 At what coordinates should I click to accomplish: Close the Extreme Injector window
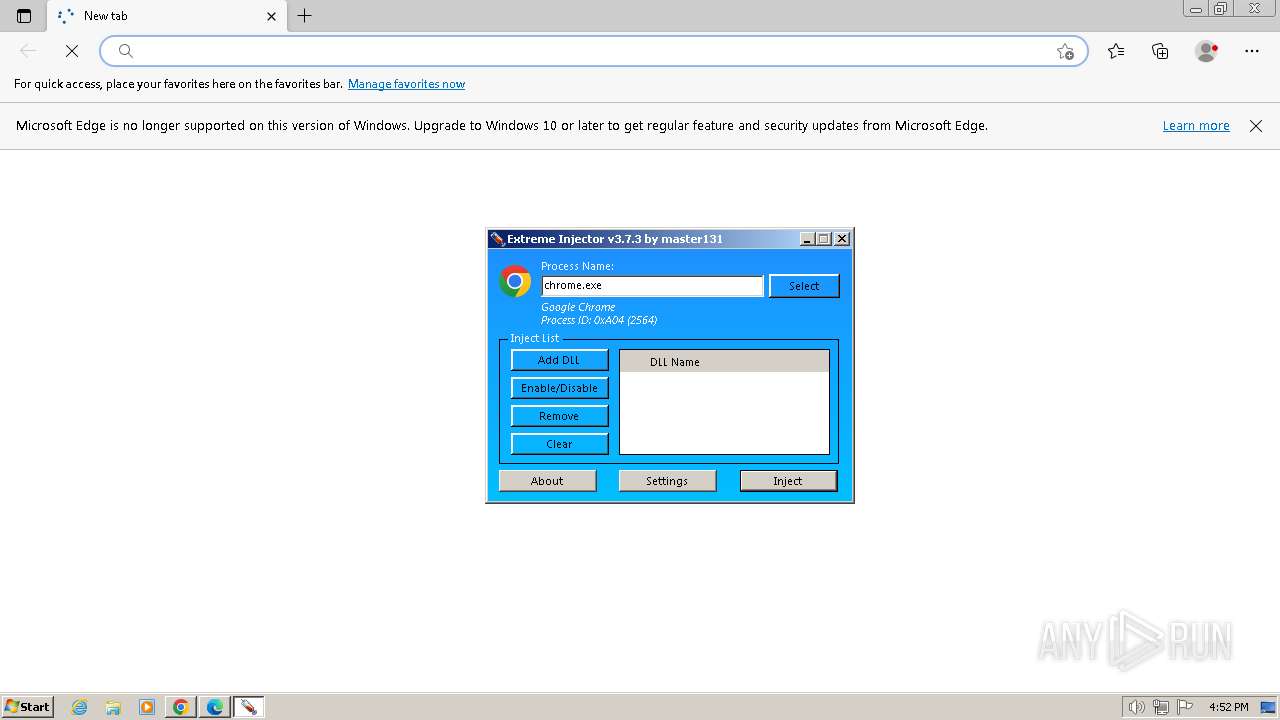click(842, 239)
